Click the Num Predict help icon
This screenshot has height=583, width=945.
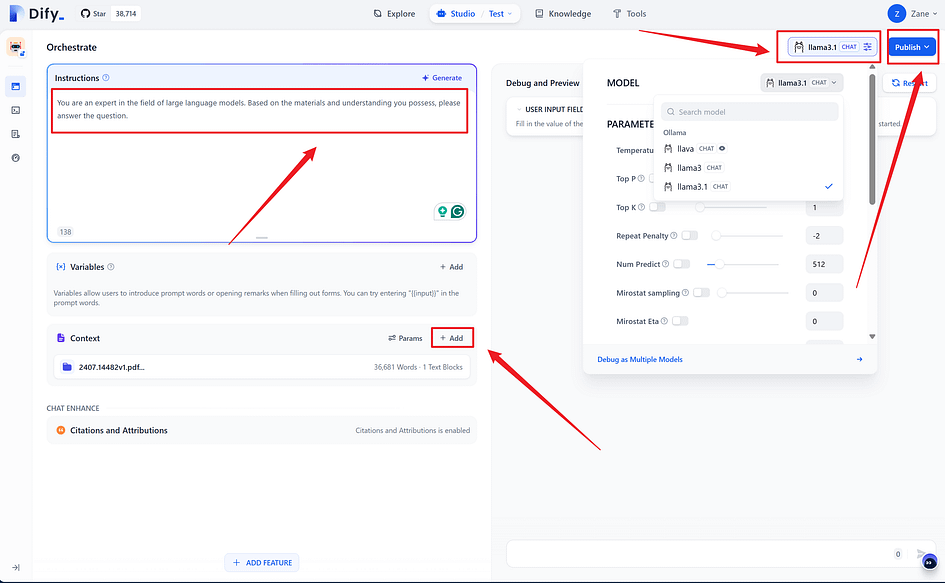tap(665, 263)
